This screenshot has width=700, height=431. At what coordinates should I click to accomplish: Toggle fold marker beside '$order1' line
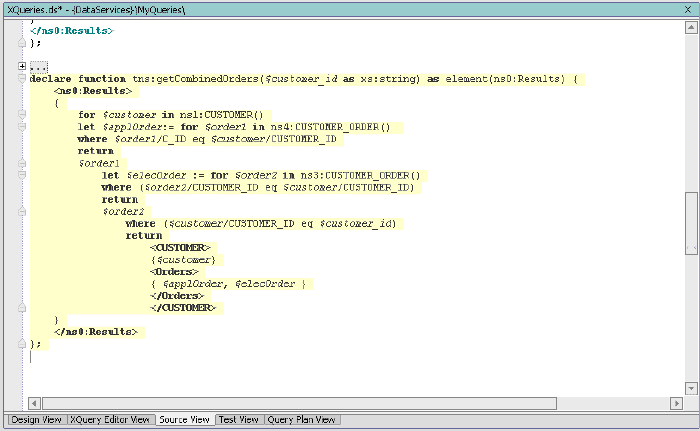click(x=22, y=163)
